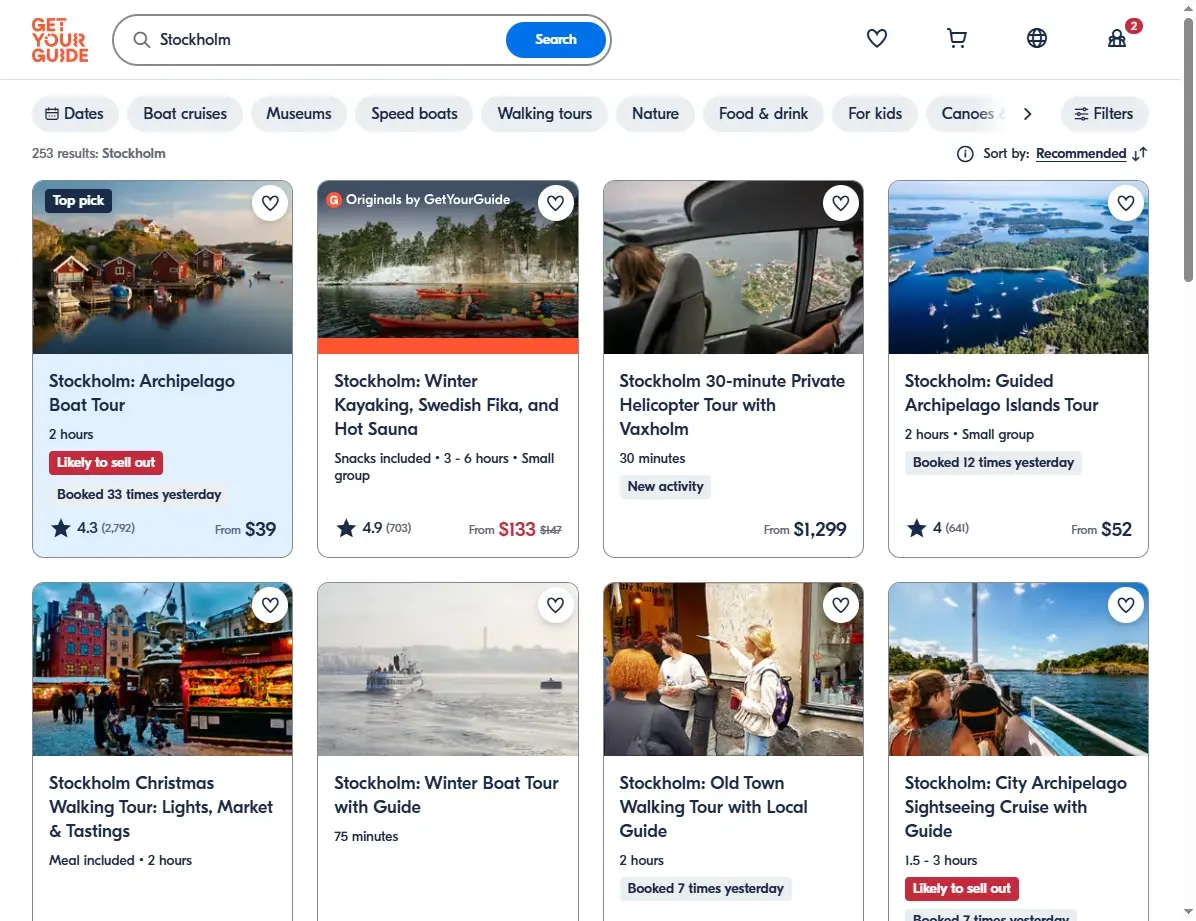Open City Archipelago Sightseeing Cruise title
This screenshot has width=1196, height=921.
tap(1015, 807)
